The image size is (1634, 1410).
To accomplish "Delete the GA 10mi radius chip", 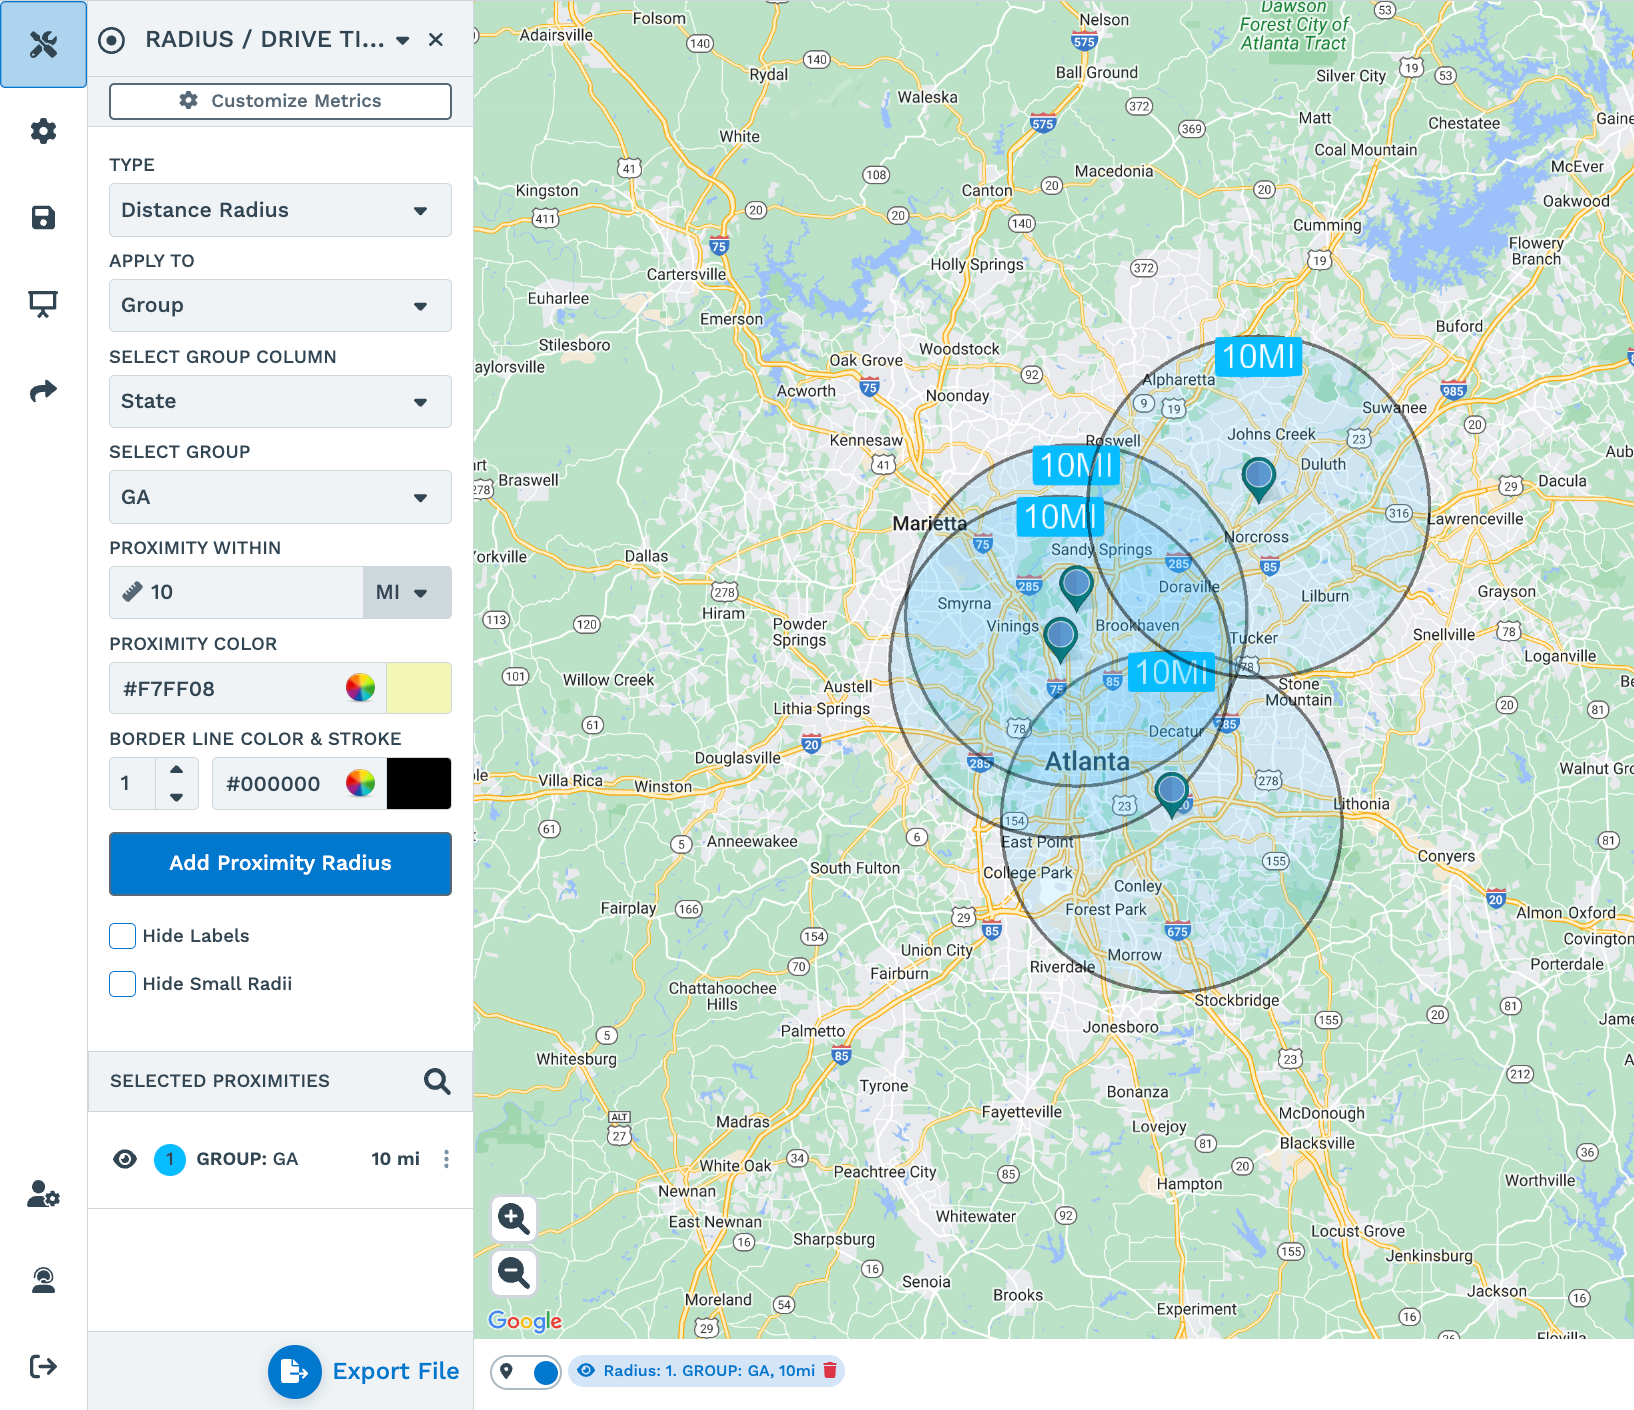I will (x=830, y=1370).
